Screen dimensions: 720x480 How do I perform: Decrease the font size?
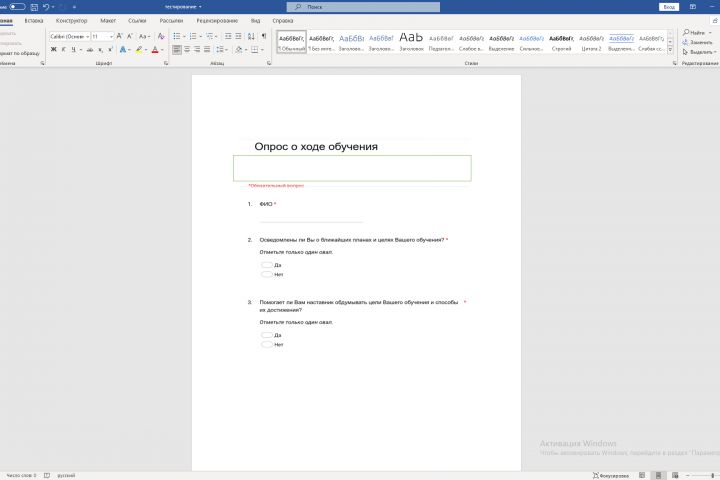click(x=129, y=36)
